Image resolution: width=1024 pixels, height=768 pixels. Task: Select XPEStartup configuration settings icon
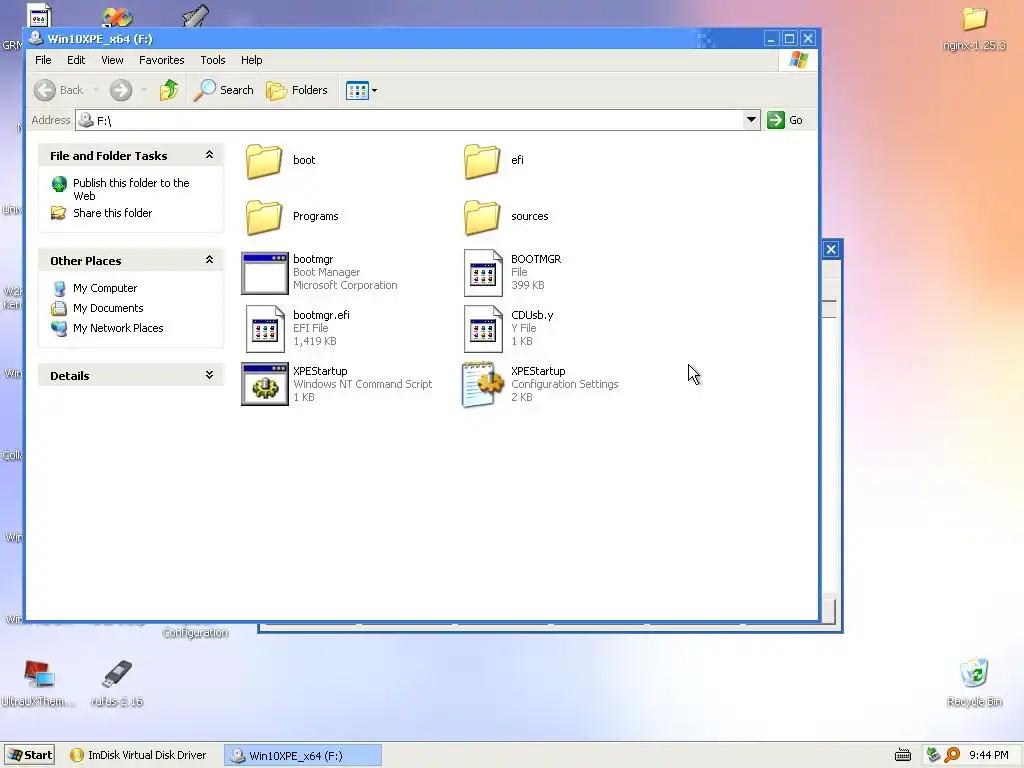coord(483,385)
